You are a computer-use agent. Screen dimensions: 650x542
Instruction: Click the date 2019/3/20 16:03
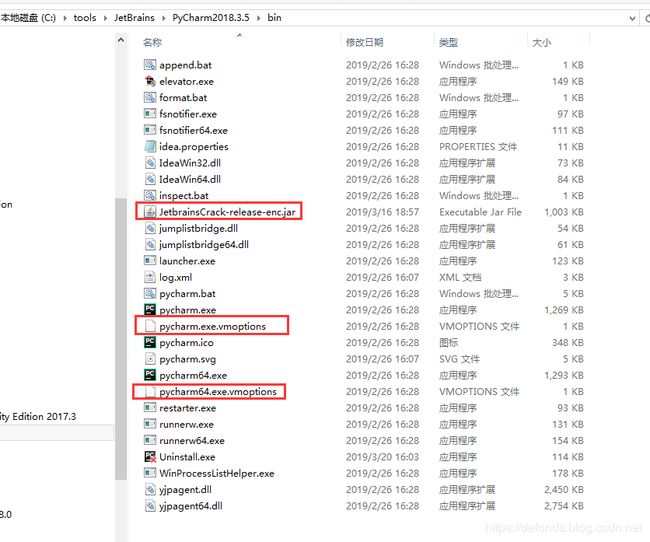click(x=383, y=457)
